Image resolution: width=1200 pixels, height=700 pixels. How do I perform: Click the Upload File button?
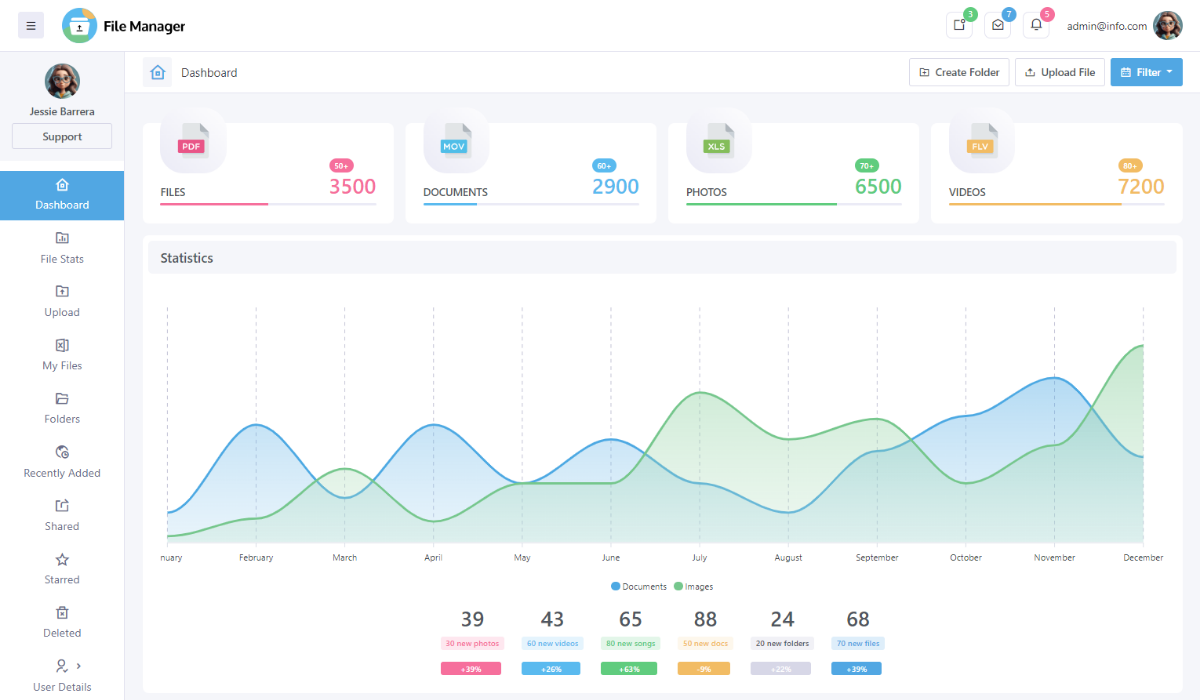coord(1059,72)
